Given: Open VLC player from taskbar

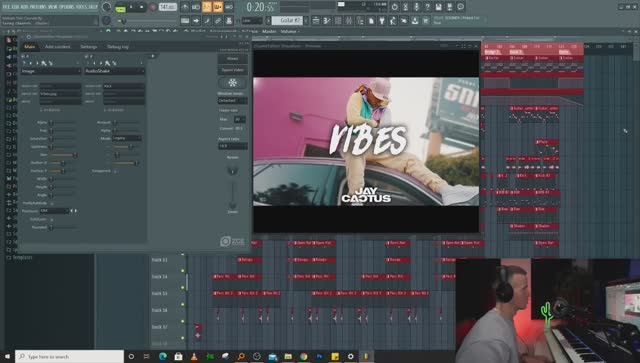Looking at the screenshot, I should tap(194, 356).
